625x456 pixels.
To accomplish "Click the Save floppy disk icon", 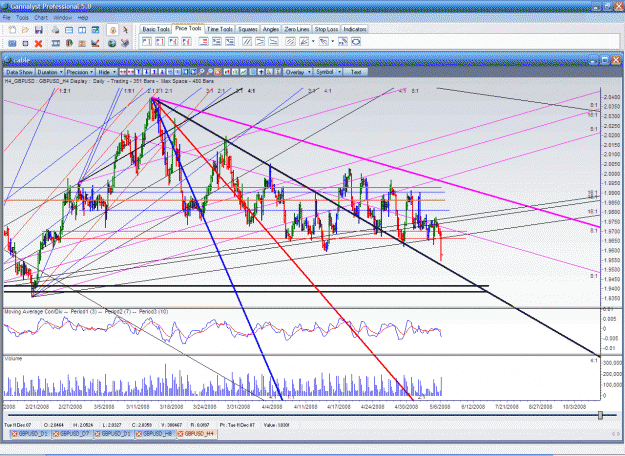I will coord(39,30).
